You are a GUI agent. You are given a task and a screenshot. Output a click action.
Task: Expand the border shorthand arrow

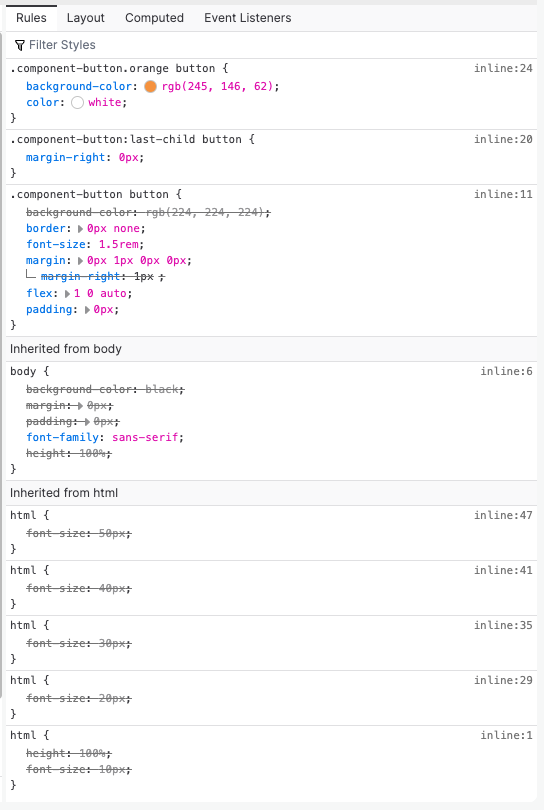[81, 228]
